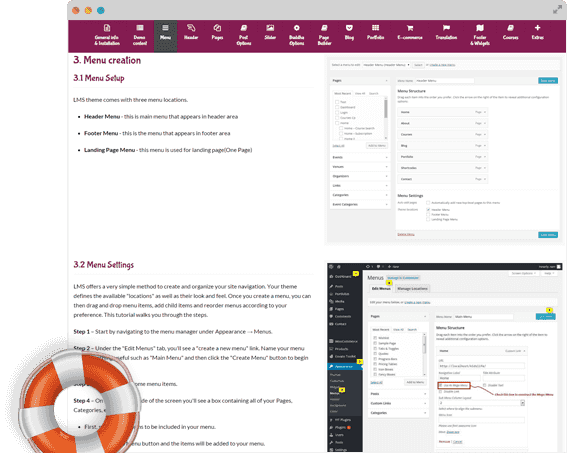Screen dimensions: 567x453
Task: Go to the Blog section in navbar
Action: tap(349, 32)
